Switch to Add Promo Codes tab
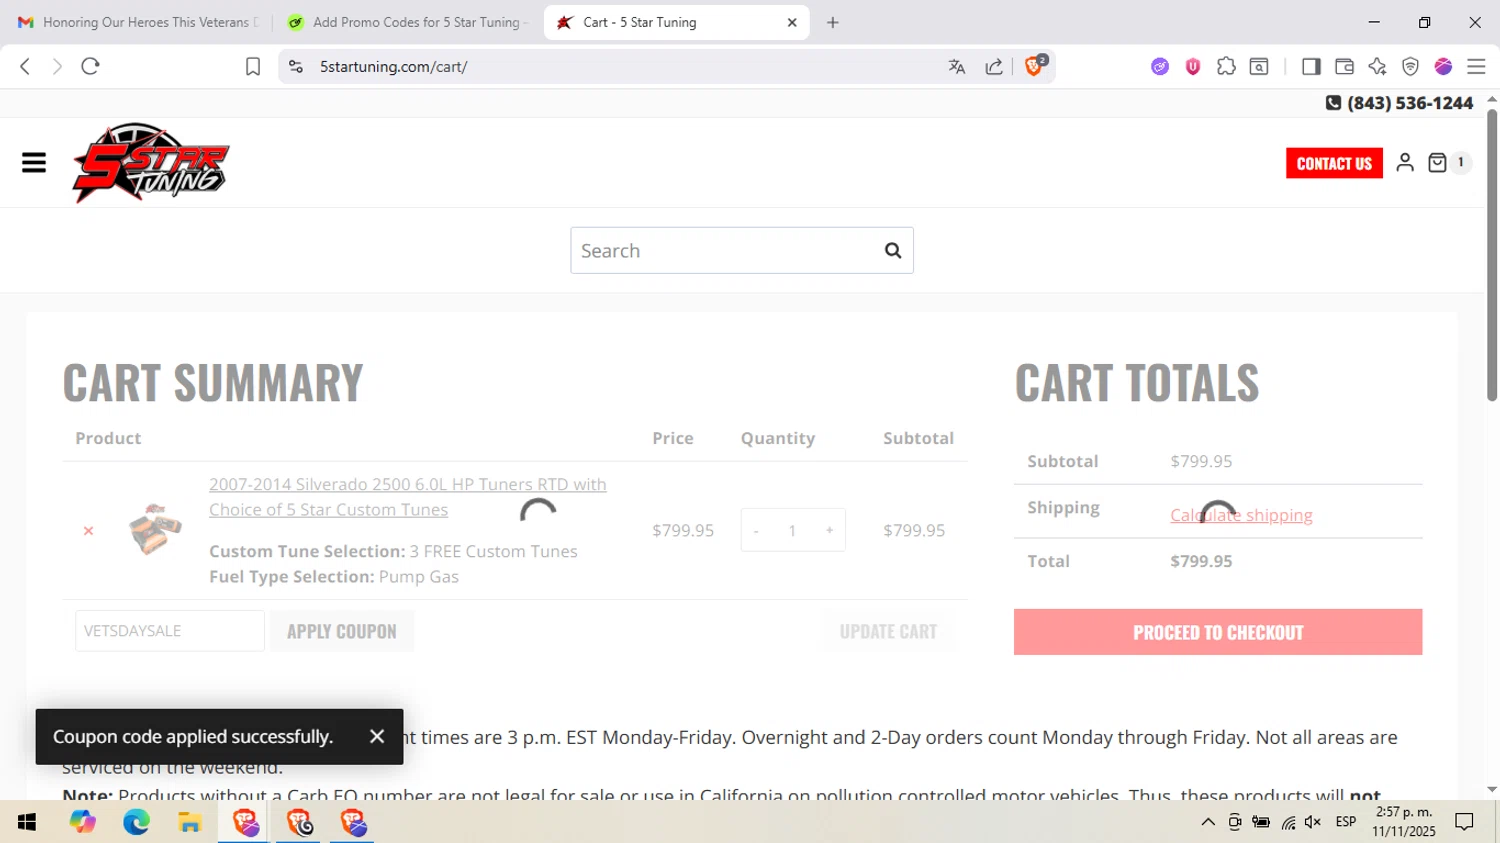Viewport: 1500px width, 843px height. 406,22
